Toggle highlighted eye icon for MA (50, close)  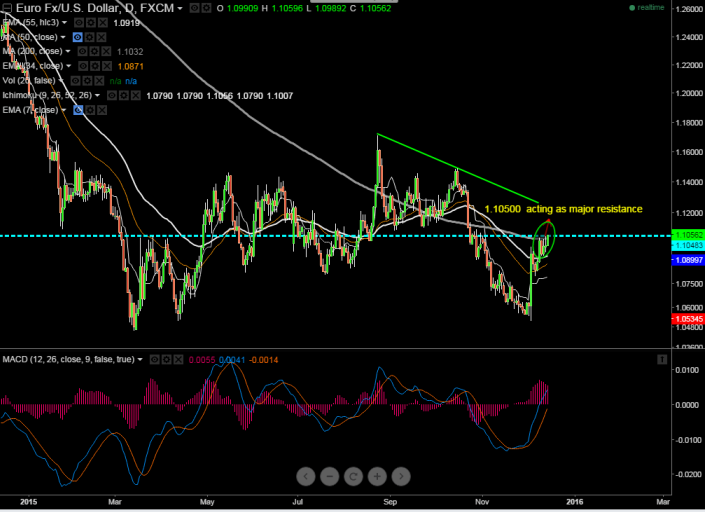78,37
